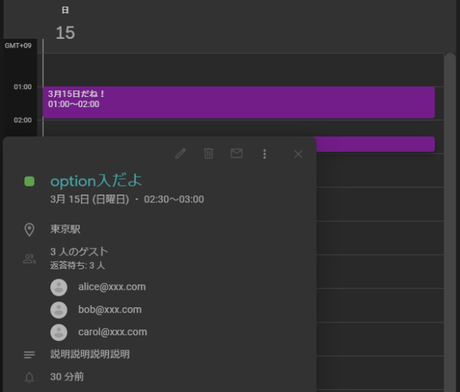Image resolution: width=460 pixels, height=392 pixels.
Task: Click the 02:00 time label
Action: tap(23, 120)
